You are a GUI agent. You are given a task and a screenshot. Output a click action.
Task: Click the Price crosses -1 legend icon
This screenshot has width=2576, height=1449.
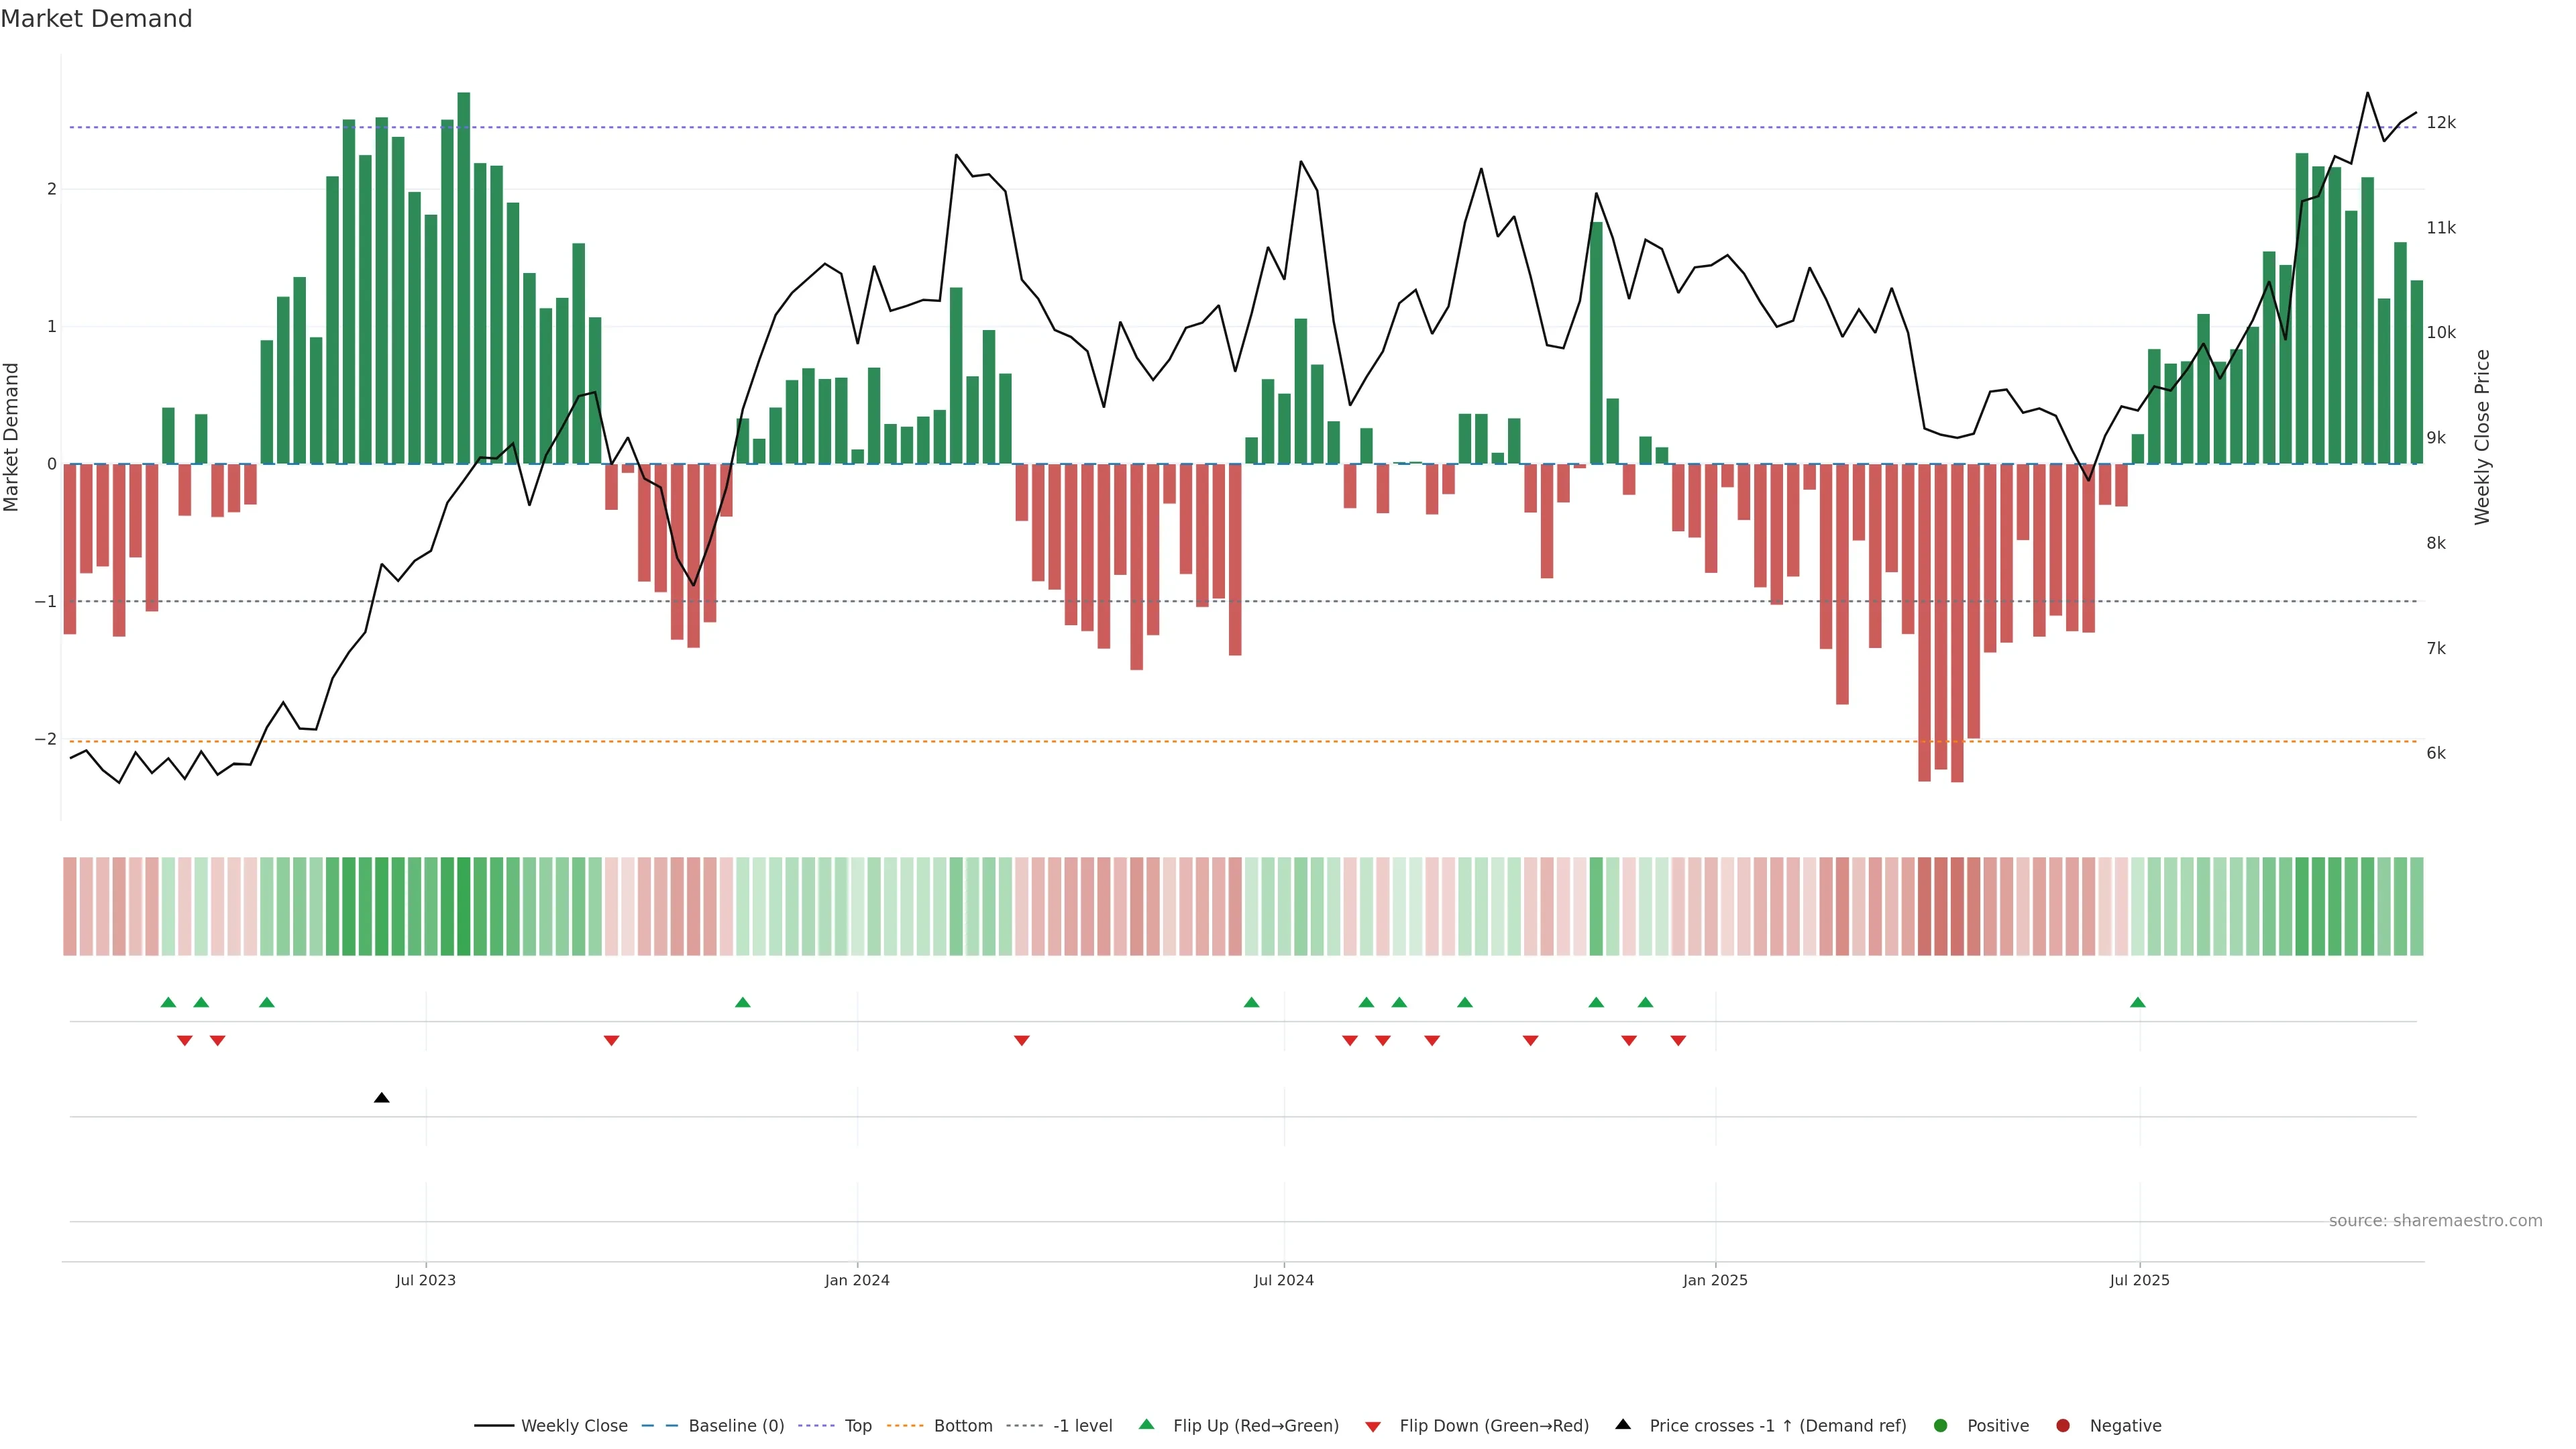point(1623,1424)
